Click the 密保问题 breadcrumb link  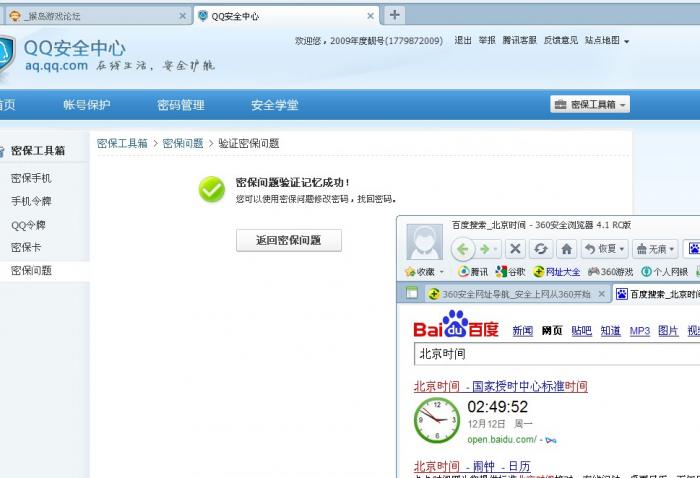(183, 143)
